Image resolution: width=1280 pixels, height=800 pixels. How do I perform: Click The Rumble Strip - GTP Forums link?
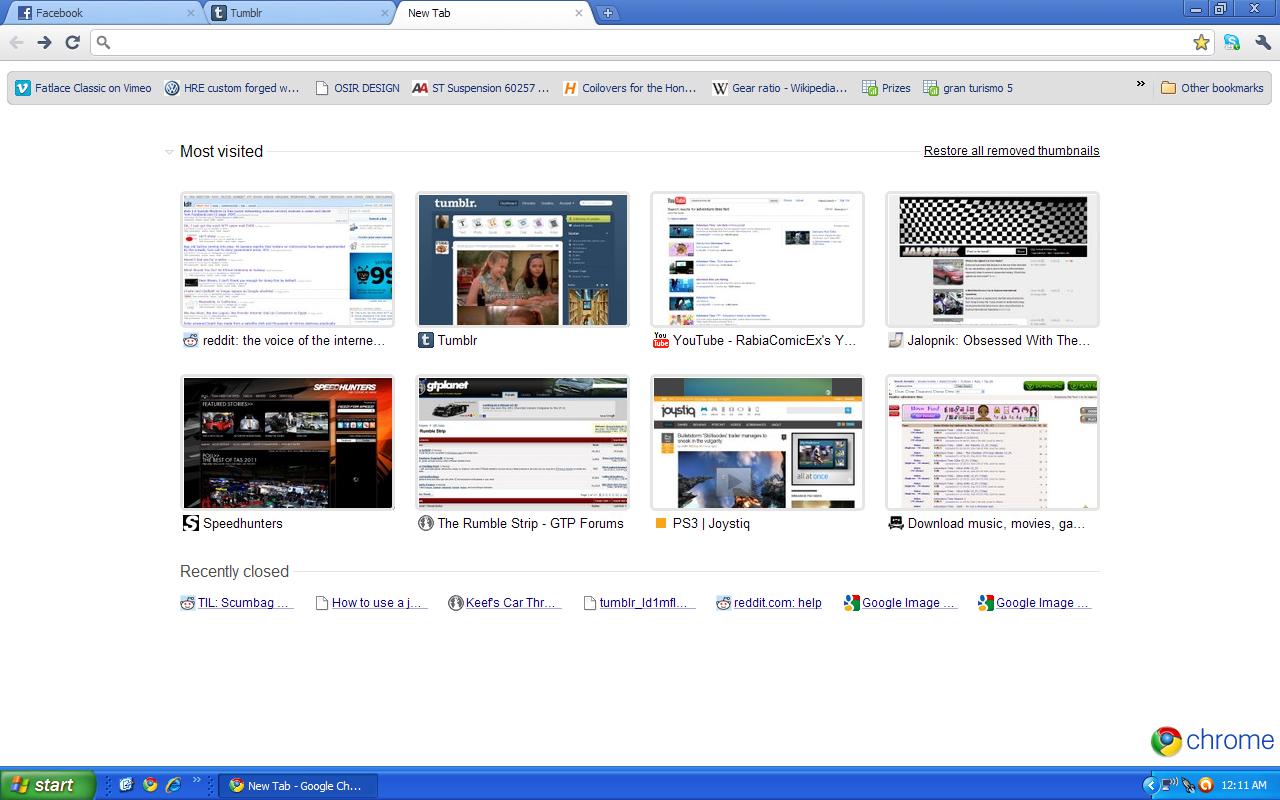(x=530, y=523)
